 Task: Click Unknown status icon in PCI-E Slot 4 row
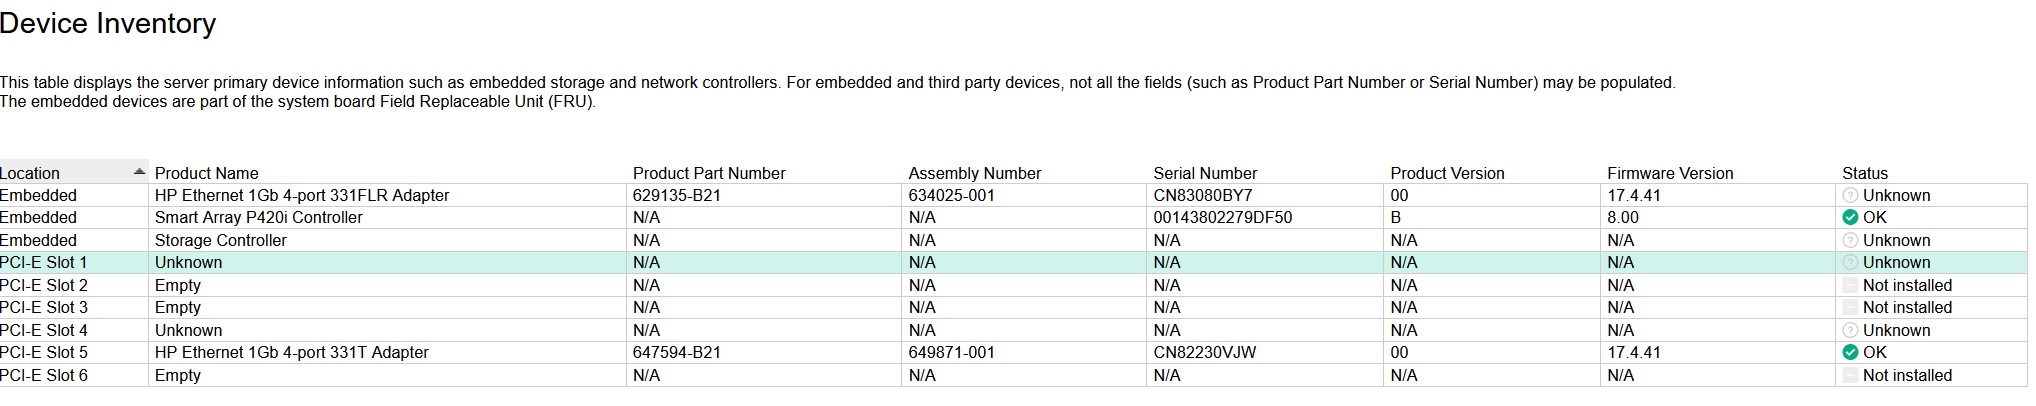(1850, 331)
